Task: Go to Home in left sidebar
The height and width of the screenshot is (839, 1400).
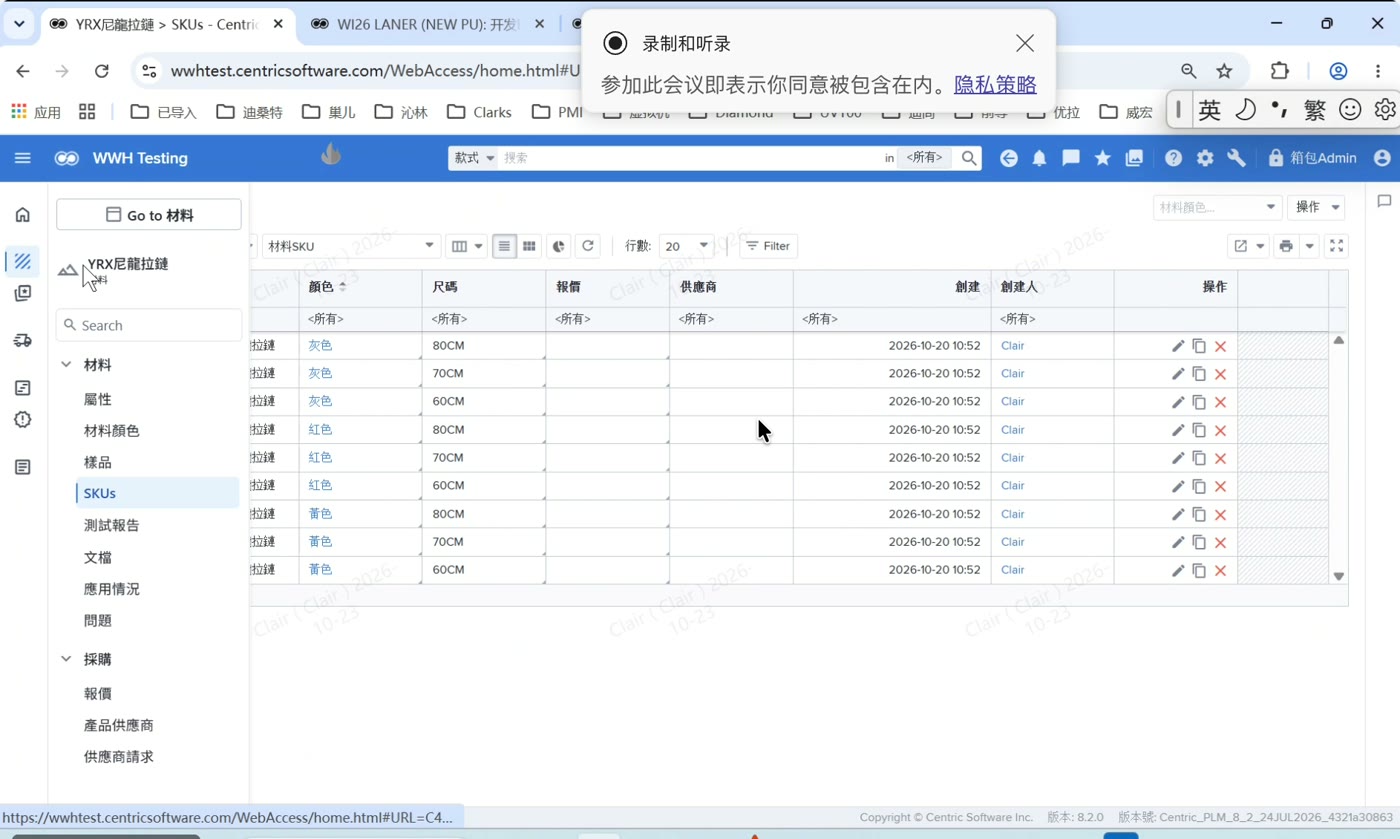Action: (x=23, y=214)
